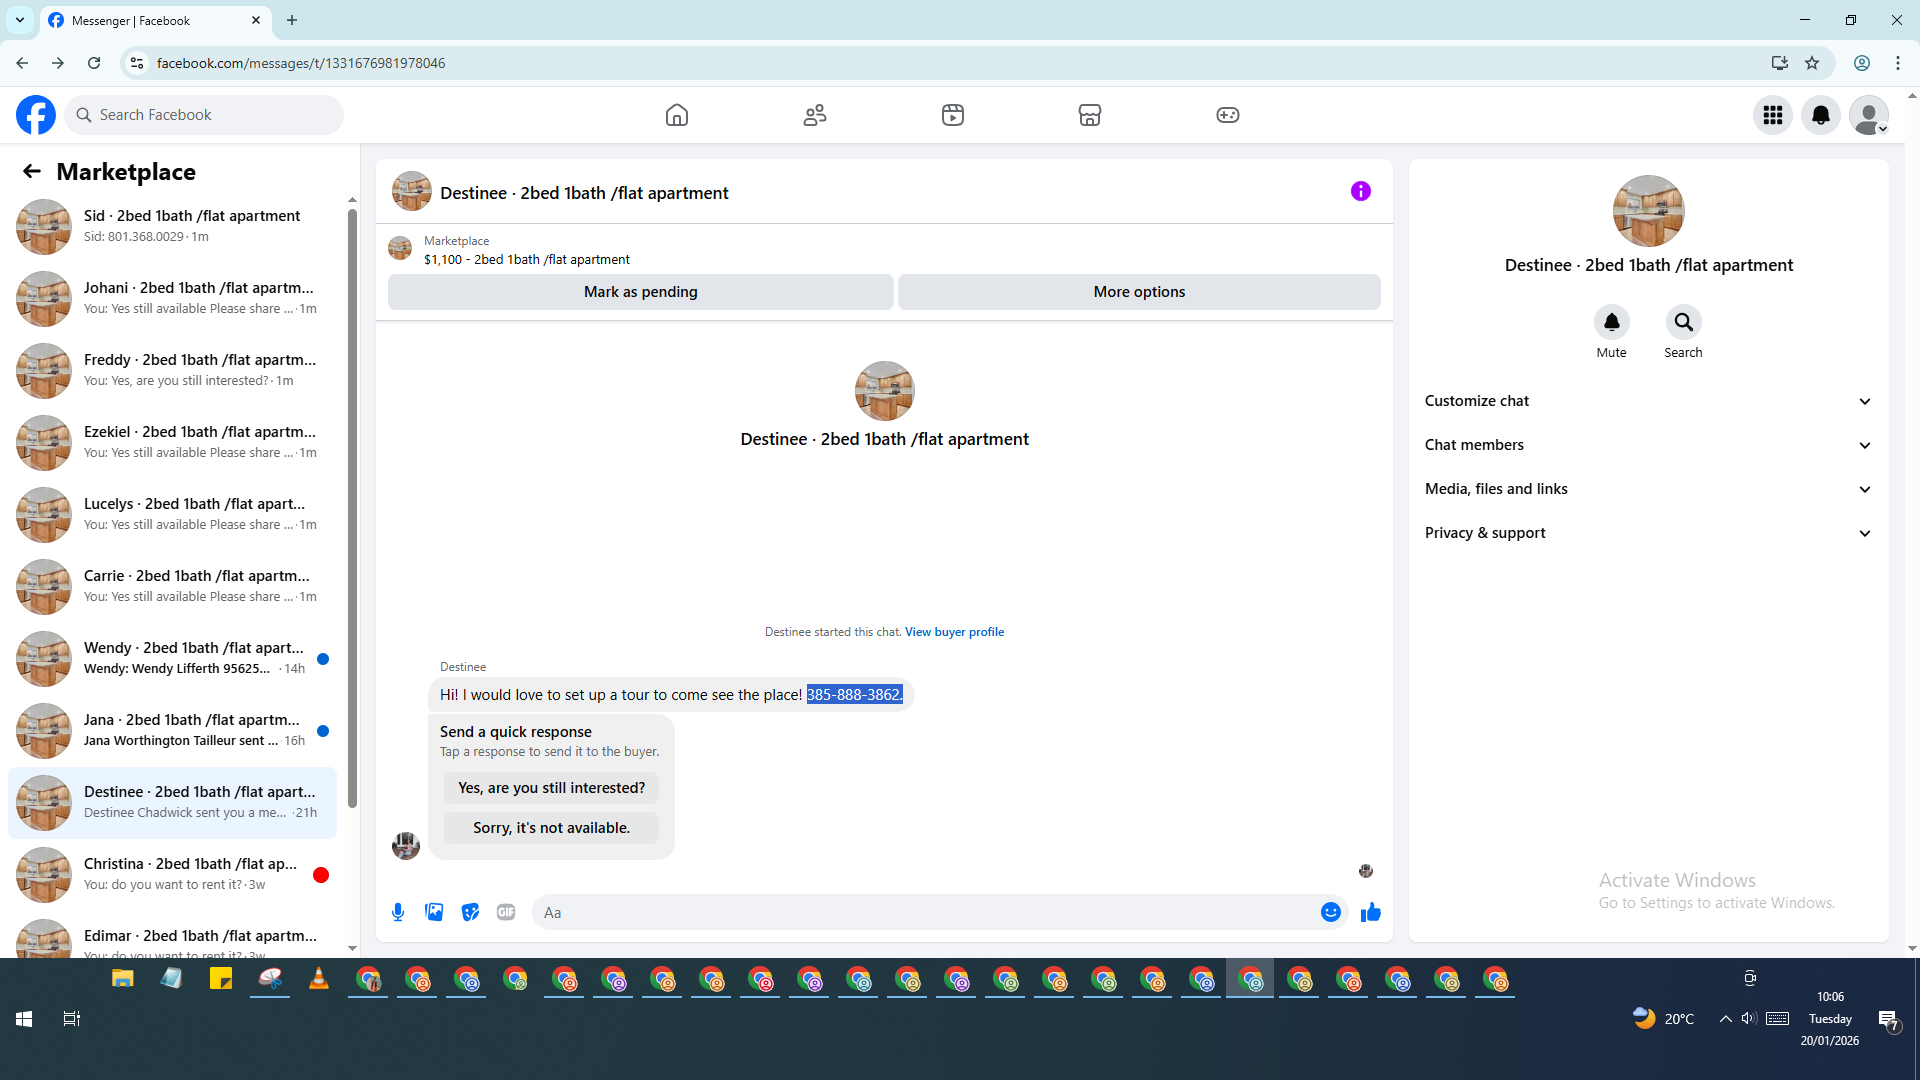This screenshot has height=1080, width=1920.
Task: Expand the Chat members section
Action: [x=1649, y=445]
